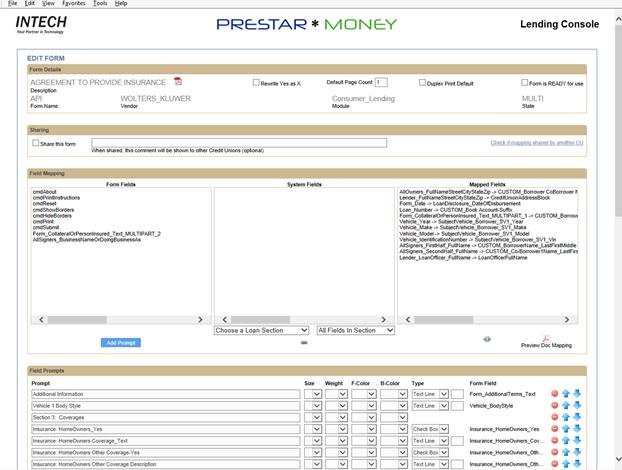Open the Tools menu
622x470 pixels.
point(100,4)
